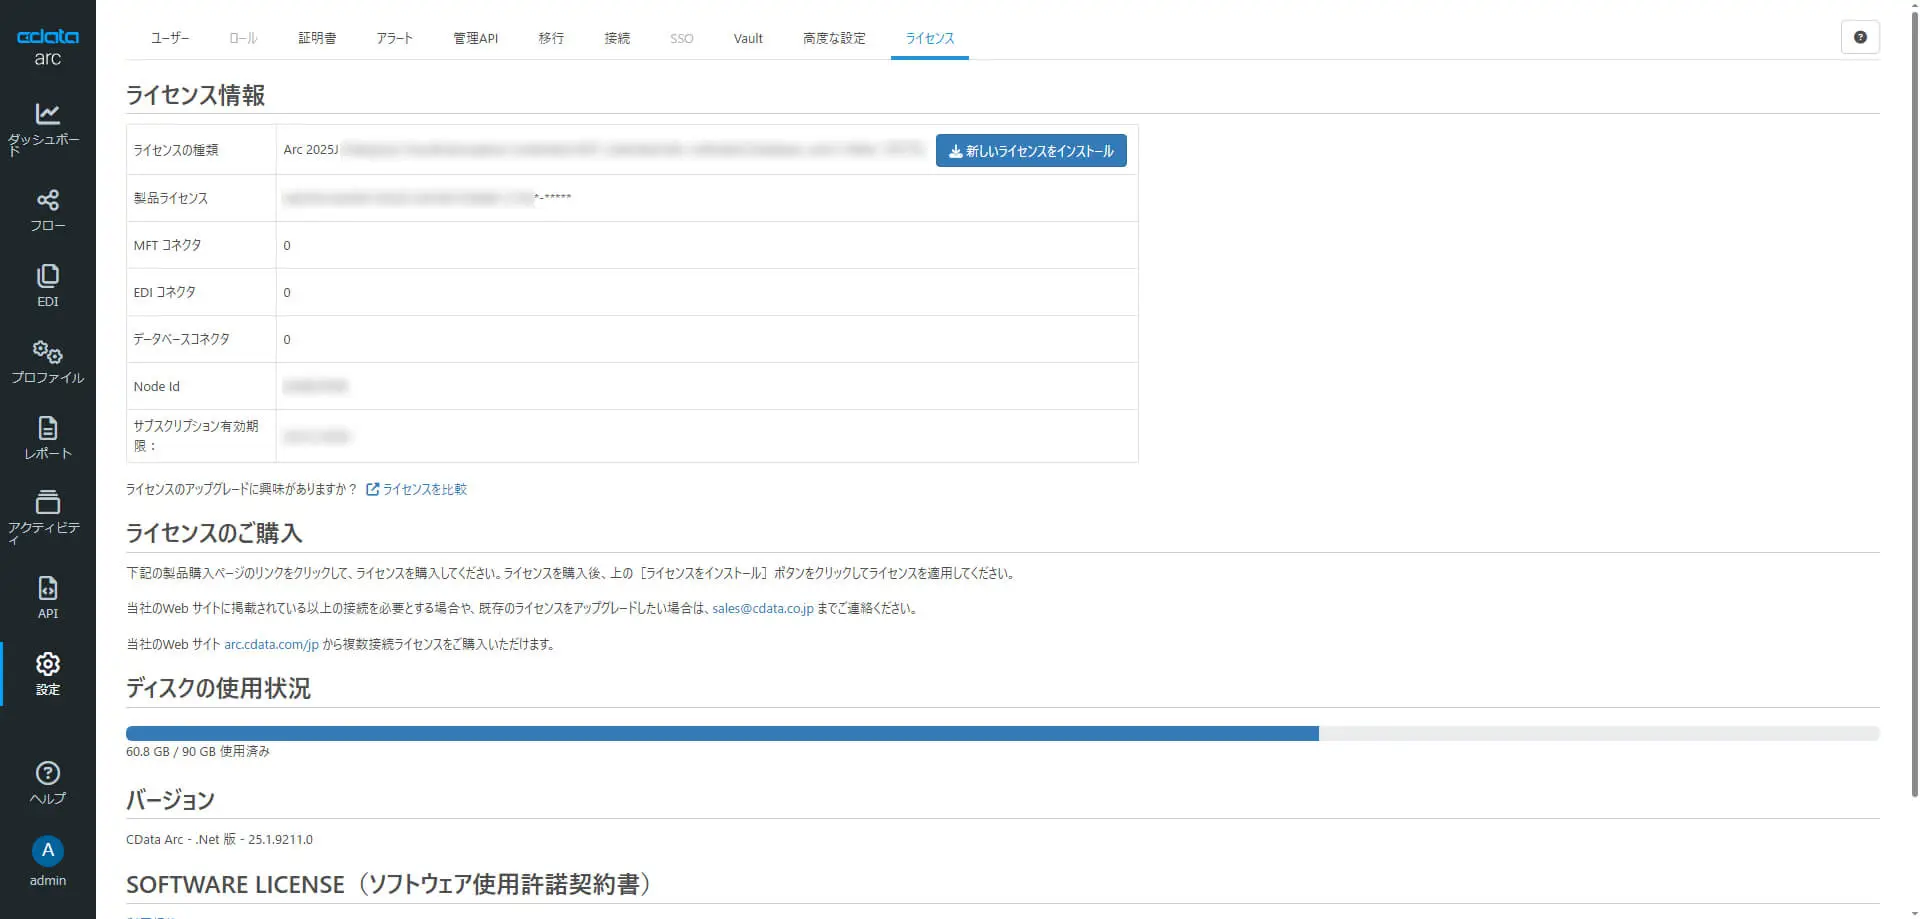Image resolution: width=1920 pixels, height=919 pixels.
Task: Open the ライセンスを比較 link
Action: (417, 489)
